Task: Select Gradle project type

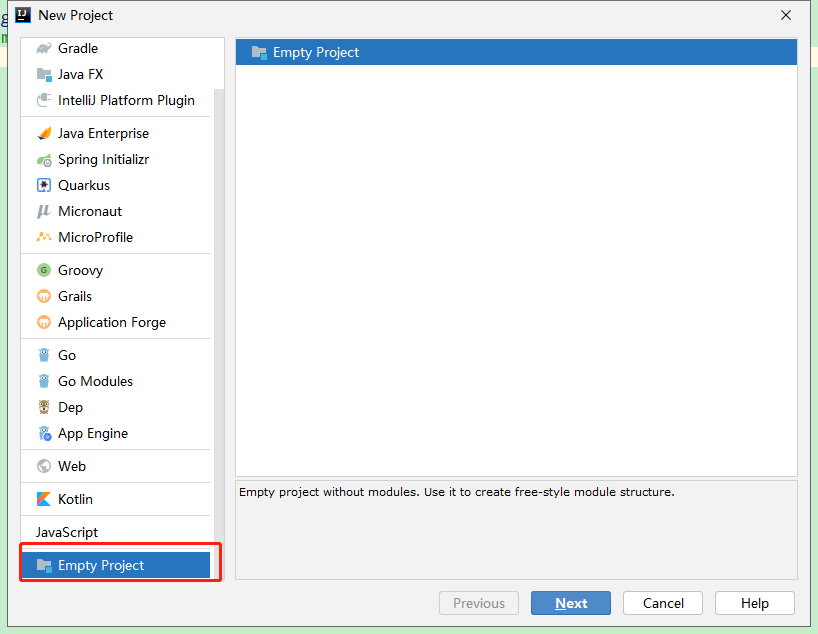Action: (x=115, y=48)
